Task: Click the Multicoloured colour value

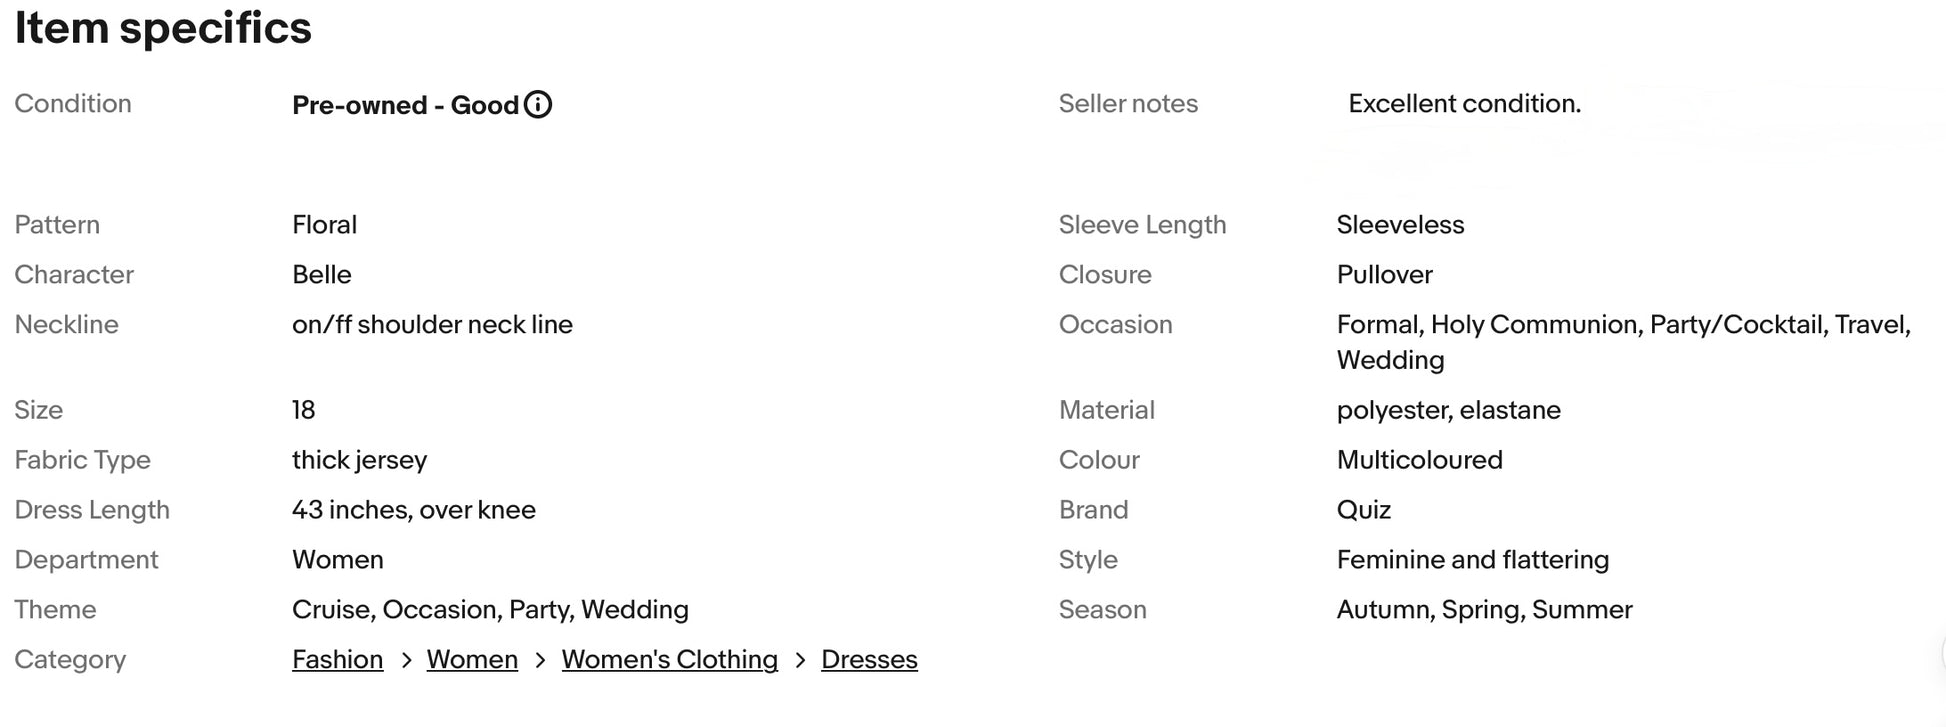Action: (x=1419, y=460)
